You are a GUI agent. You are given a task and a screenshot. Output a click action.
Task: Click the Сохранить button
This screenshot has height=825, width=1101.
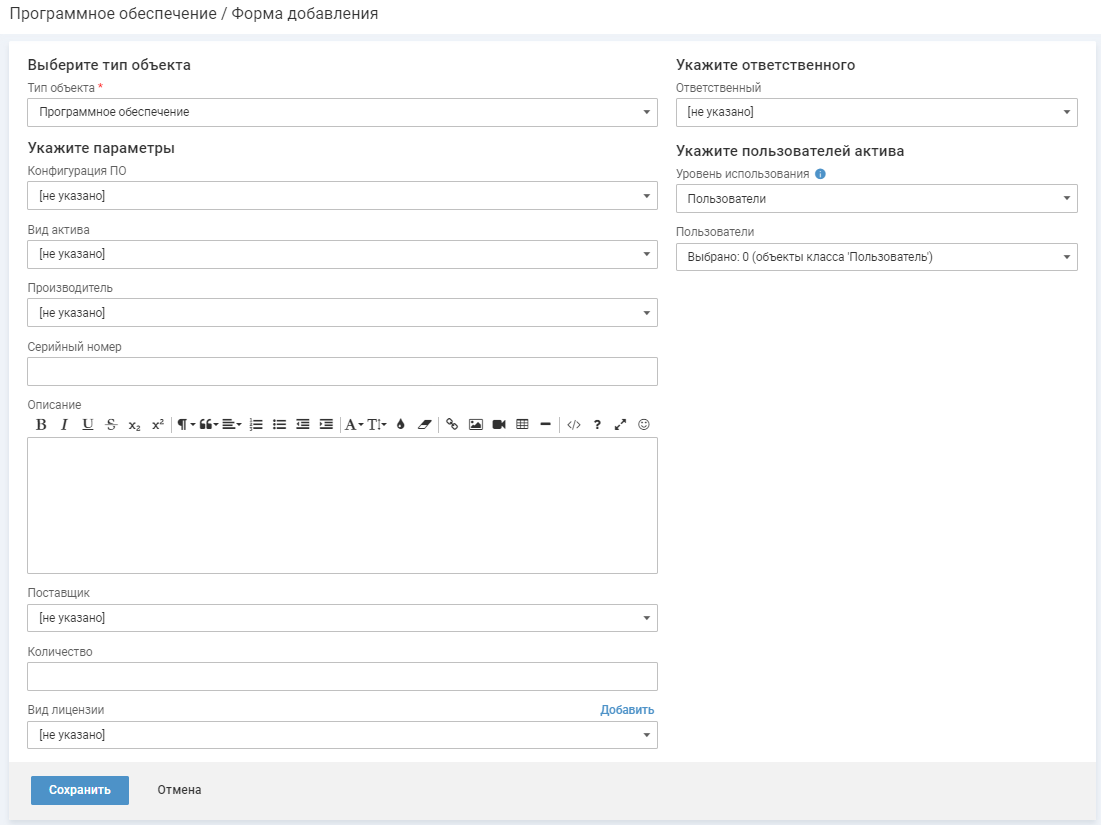(80, 790)
